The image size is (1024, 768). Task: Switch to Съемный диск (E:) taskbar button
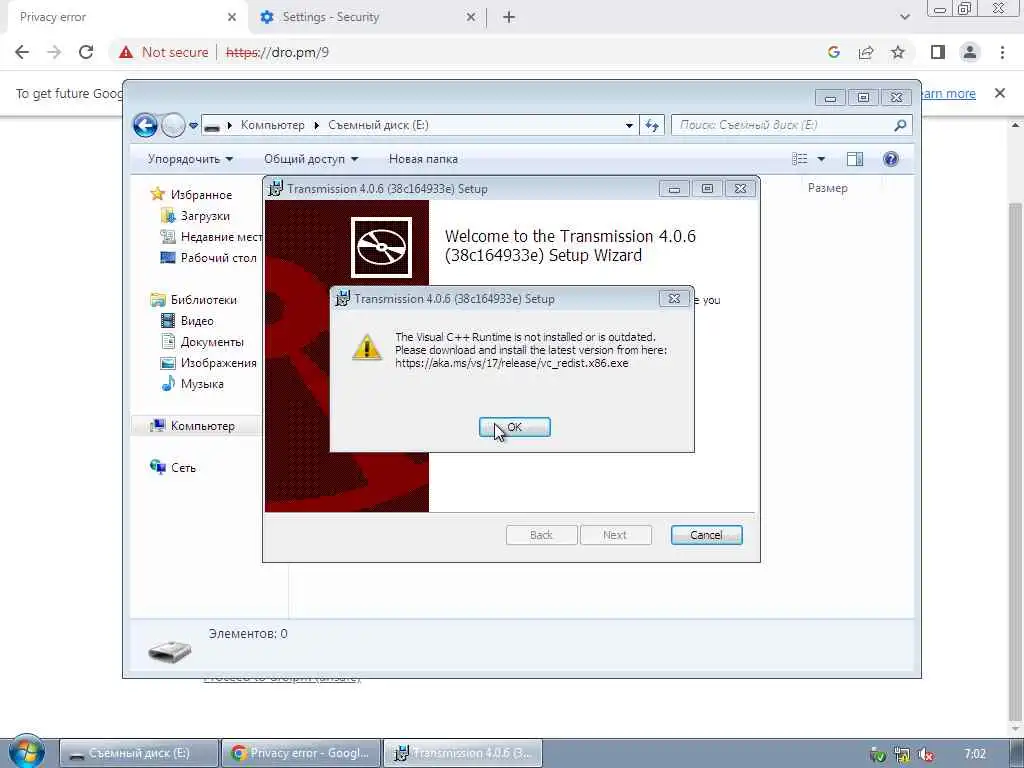coord(138,753)
